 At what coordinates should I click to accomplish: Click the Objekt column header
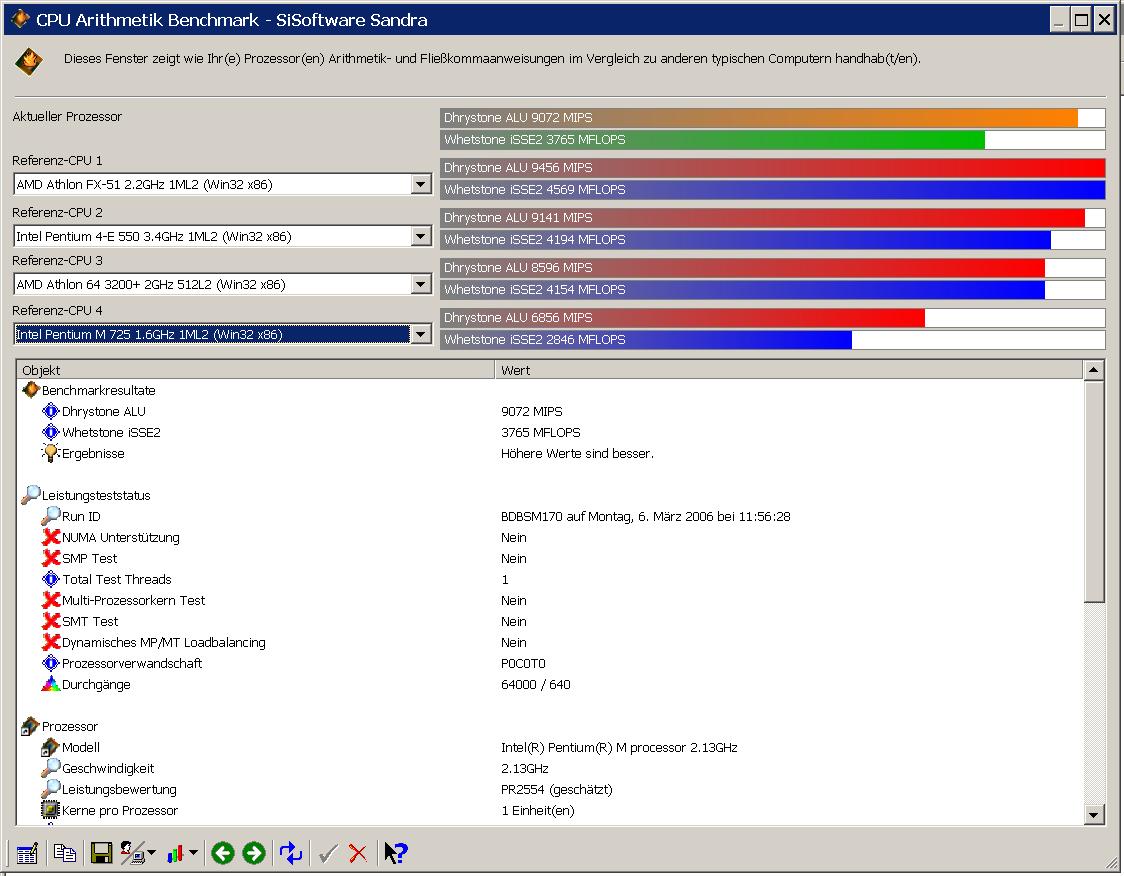point(255,370)
